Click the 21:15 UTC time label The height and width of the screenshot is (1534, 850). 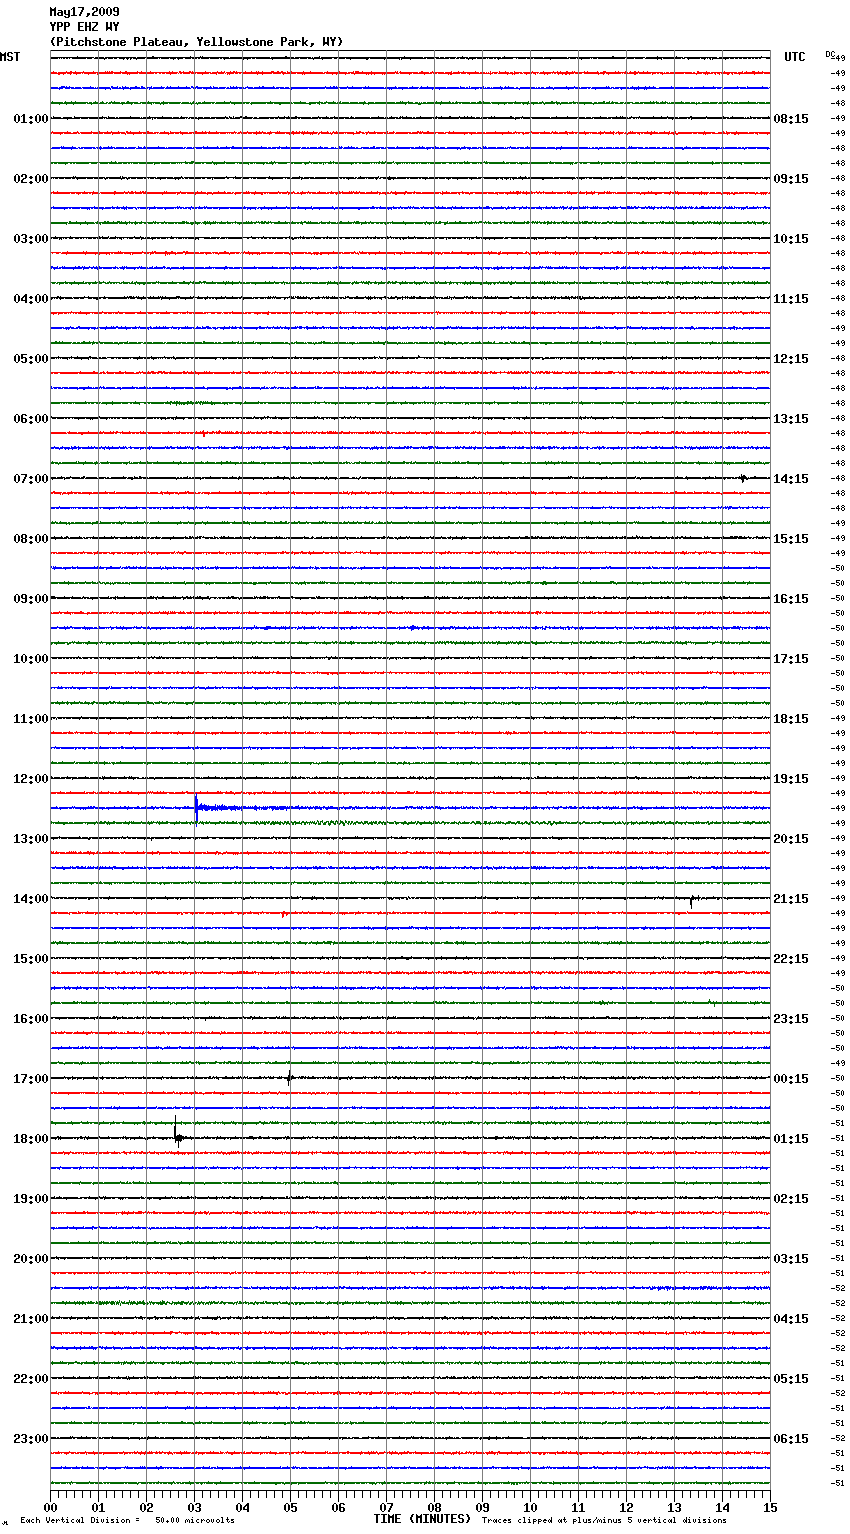coord(791,899)
